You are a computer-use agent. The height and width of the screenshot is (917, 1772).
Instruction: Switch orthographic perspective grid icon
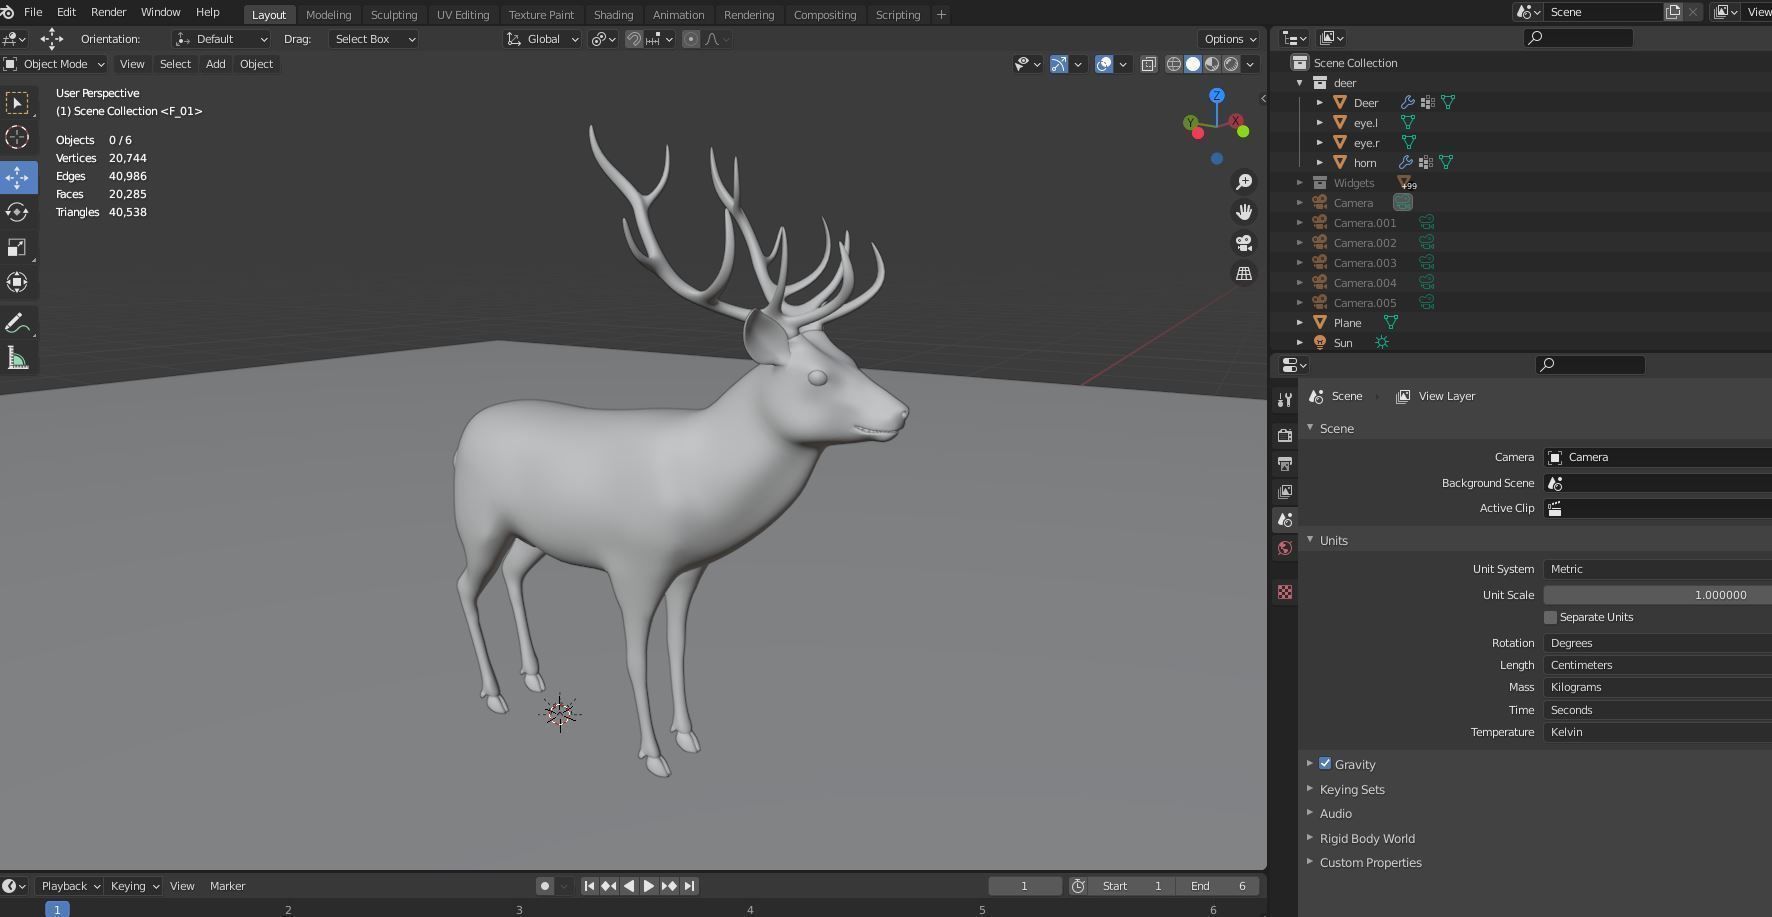click(1244, 273)
